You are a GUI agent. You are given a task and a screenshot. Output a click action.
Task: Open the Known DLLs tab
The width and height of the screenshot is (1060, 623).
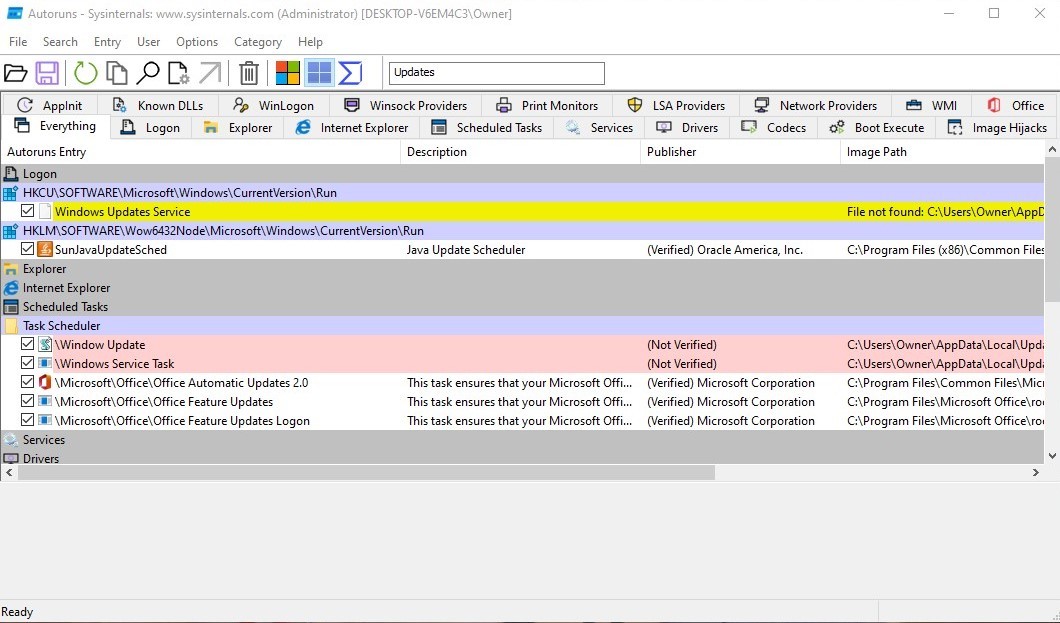[158, 105]
